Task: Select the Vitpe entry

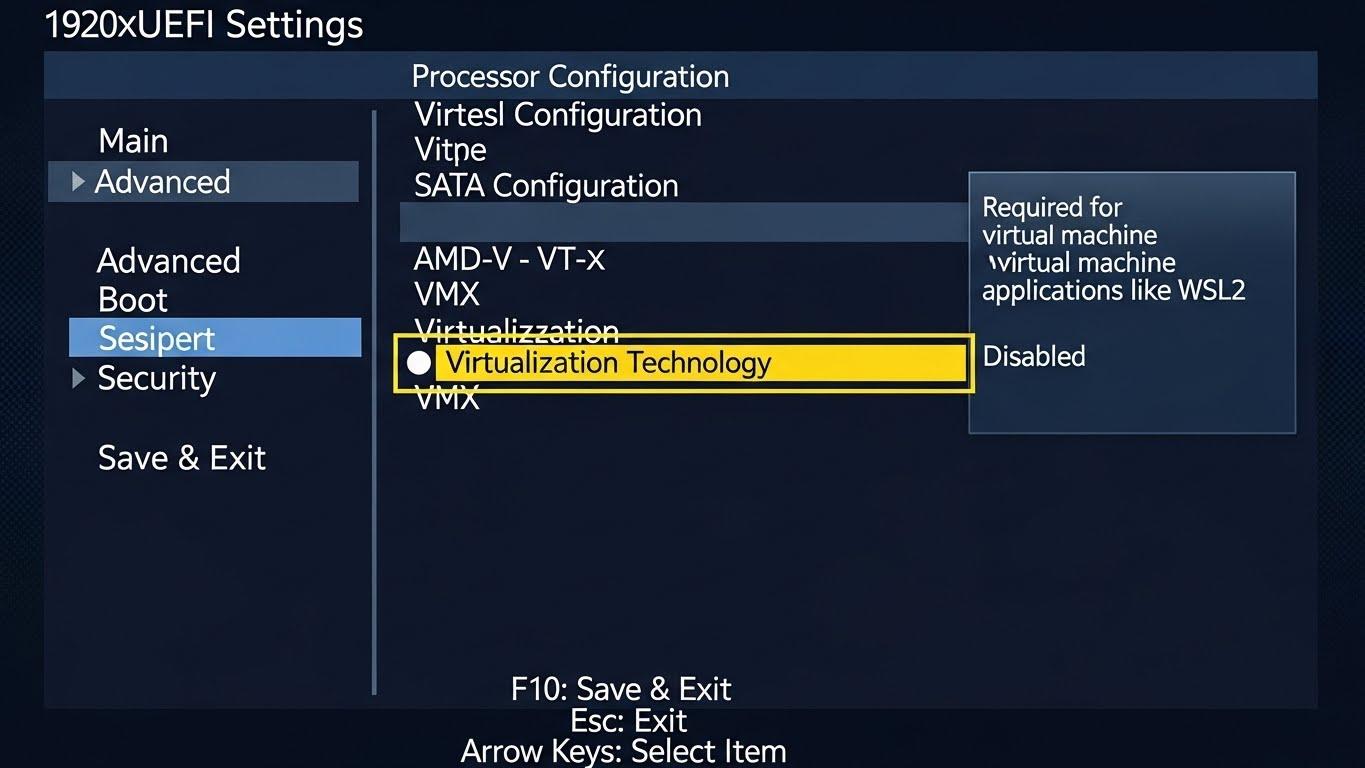Action: pyautogui.click(x=449, y=149)
